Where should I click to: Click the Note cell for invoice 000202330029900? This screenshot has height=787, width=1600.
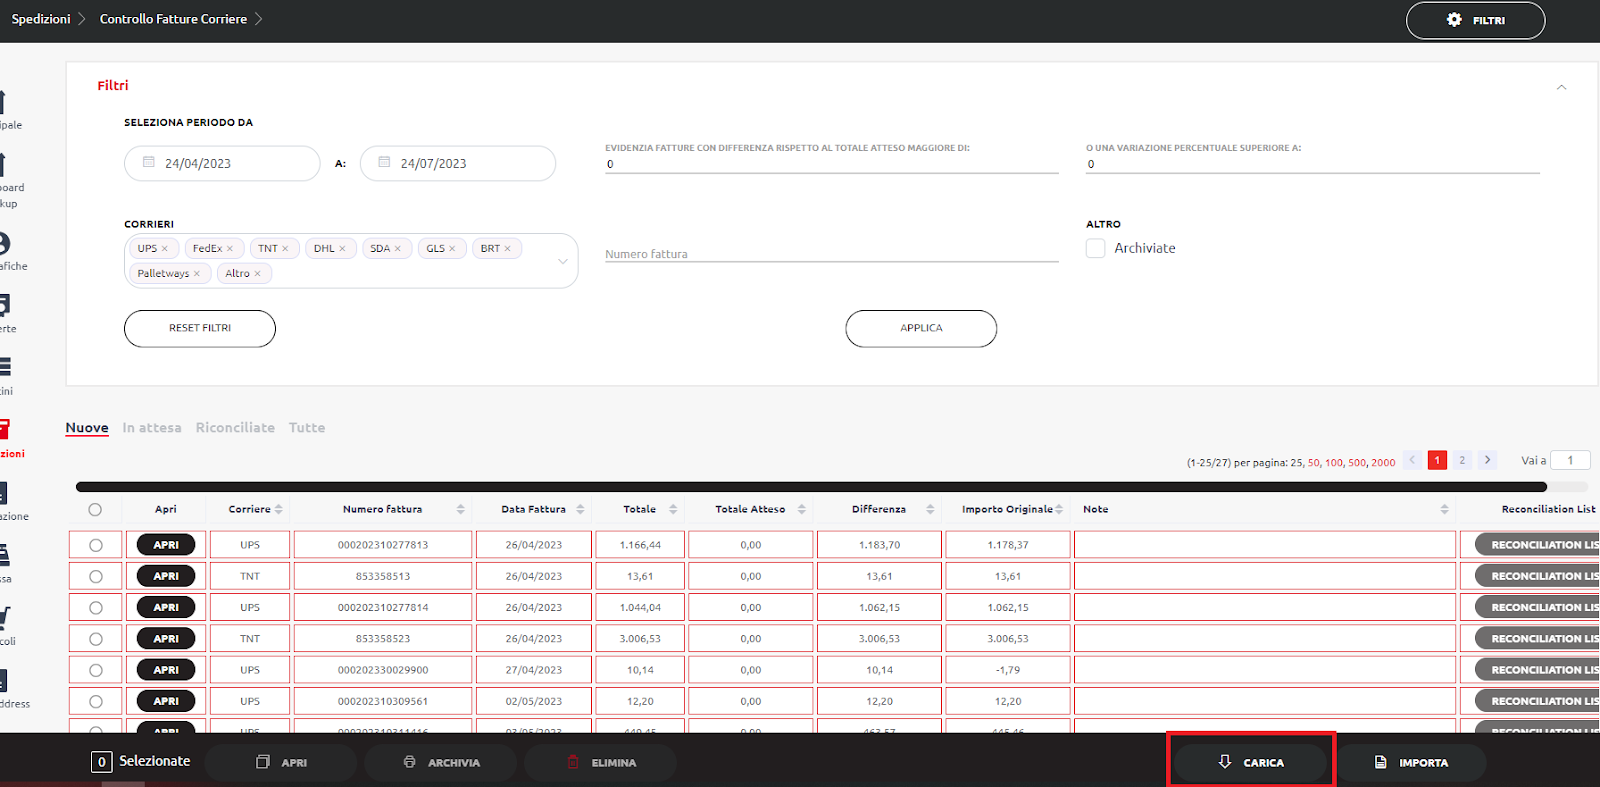click(x=1264, y=670)
